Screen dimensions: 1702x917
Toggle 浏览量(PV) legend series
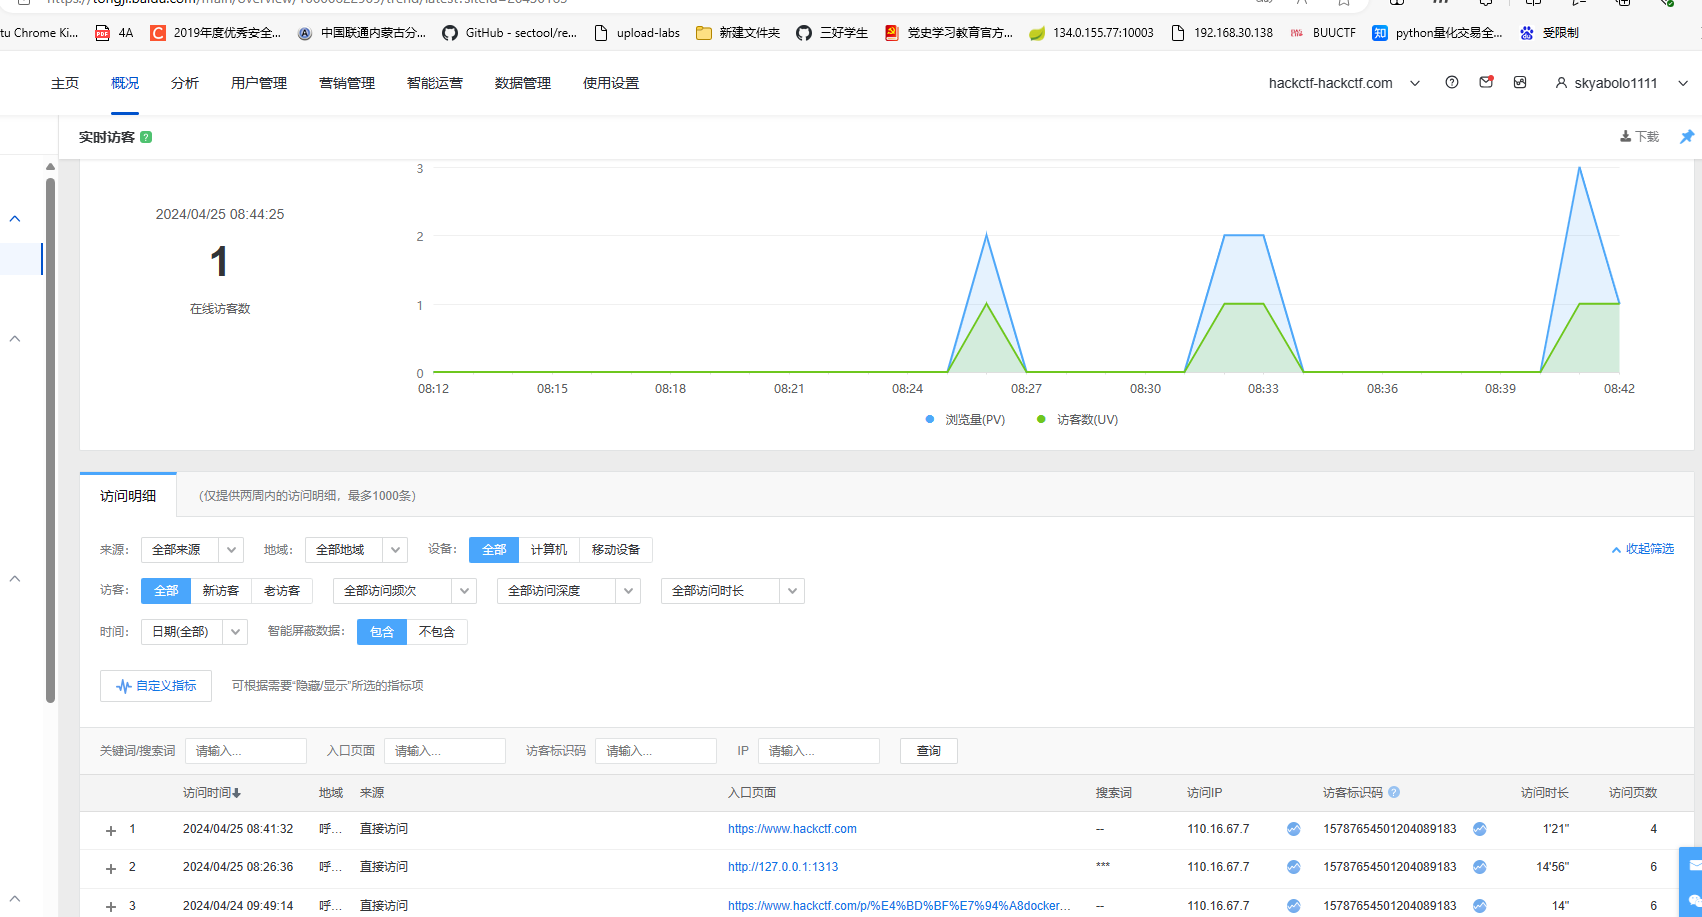[966, 420]
